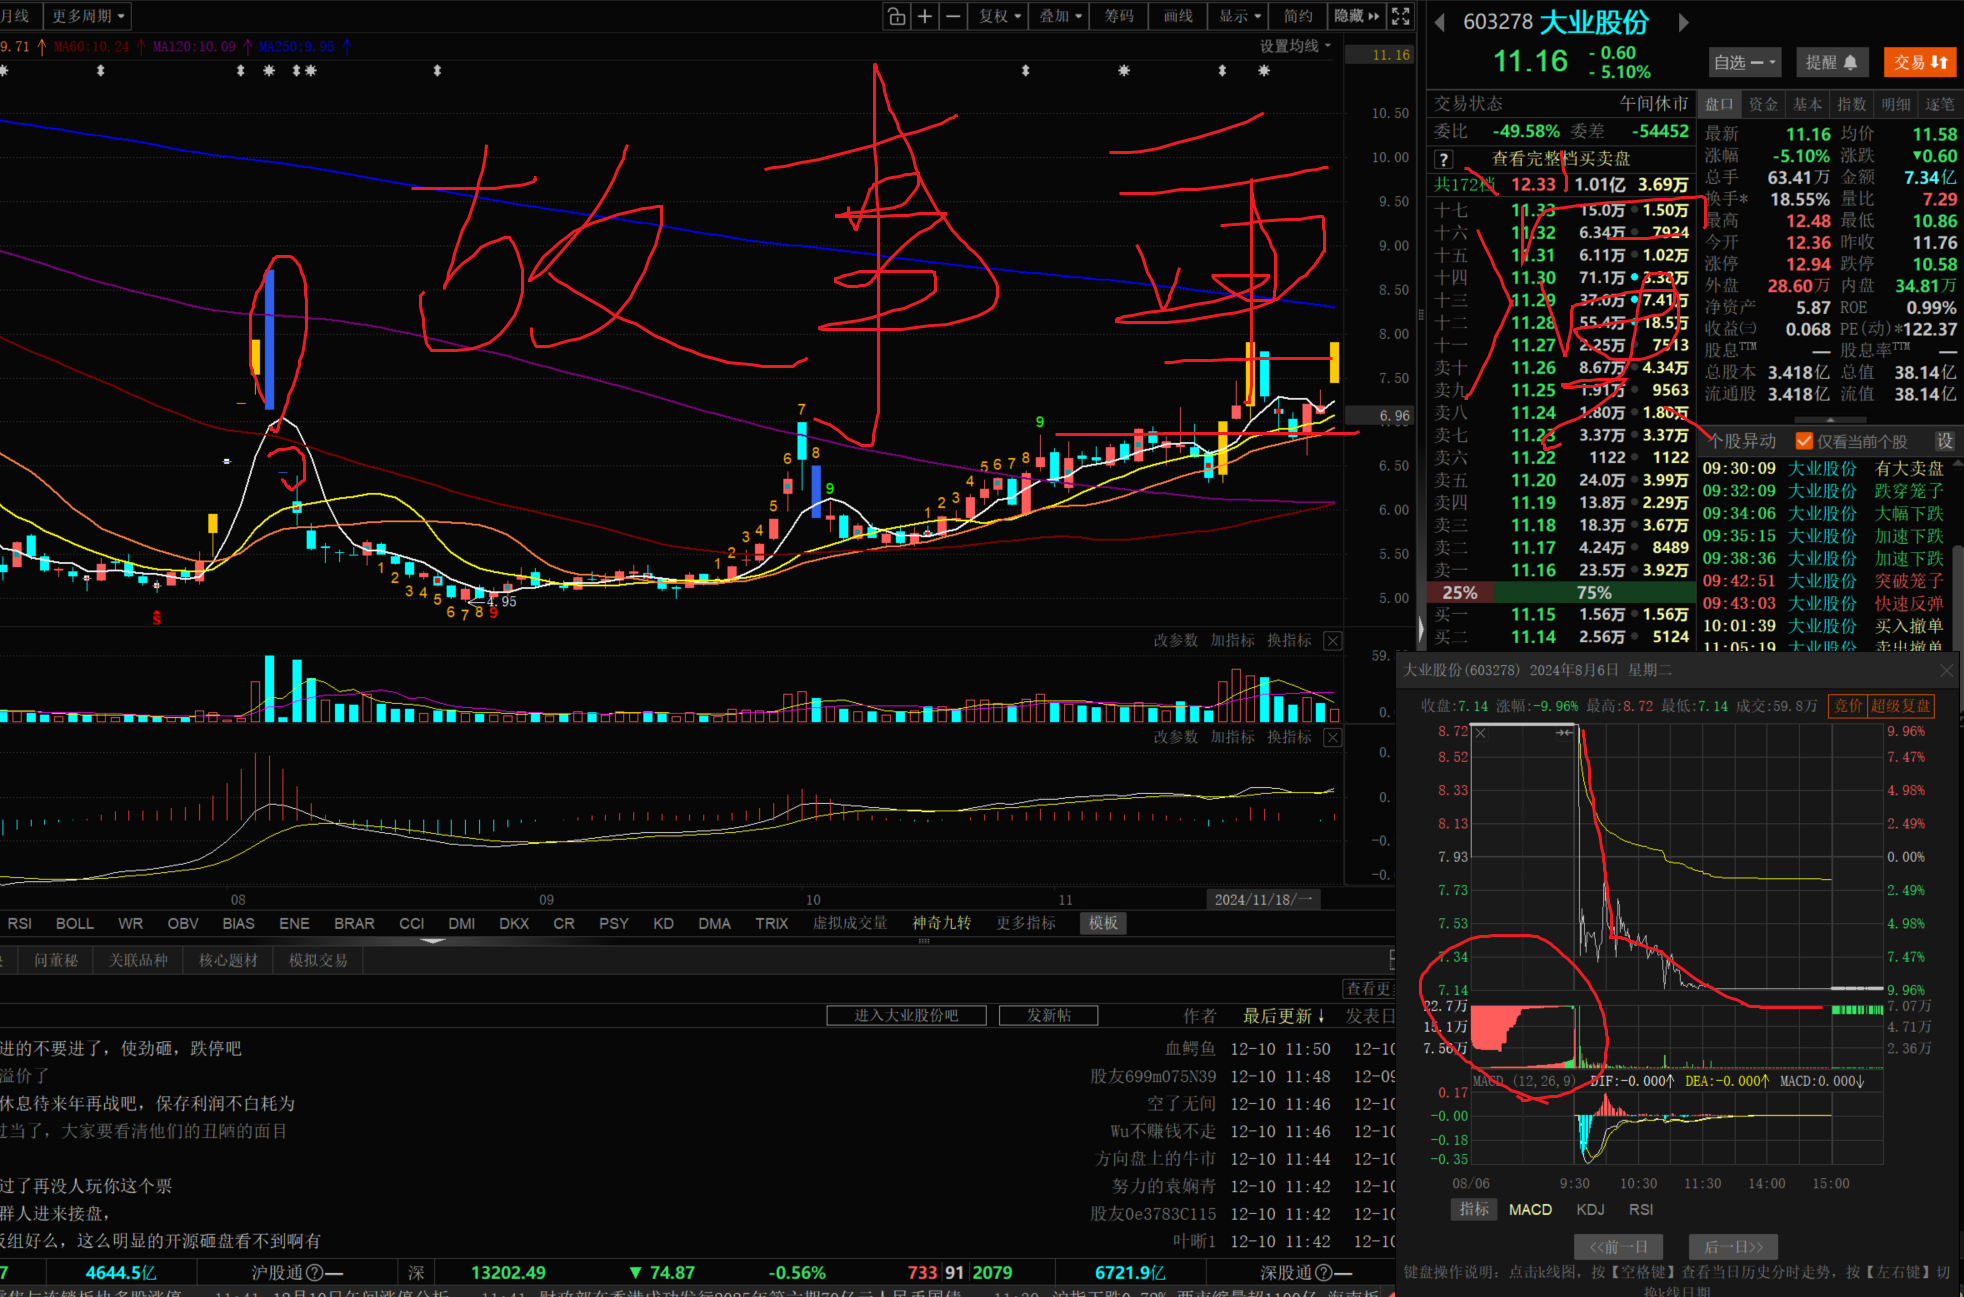
Task: Toggle 竞价 option in intraday popup
Action: point(1848,706)
